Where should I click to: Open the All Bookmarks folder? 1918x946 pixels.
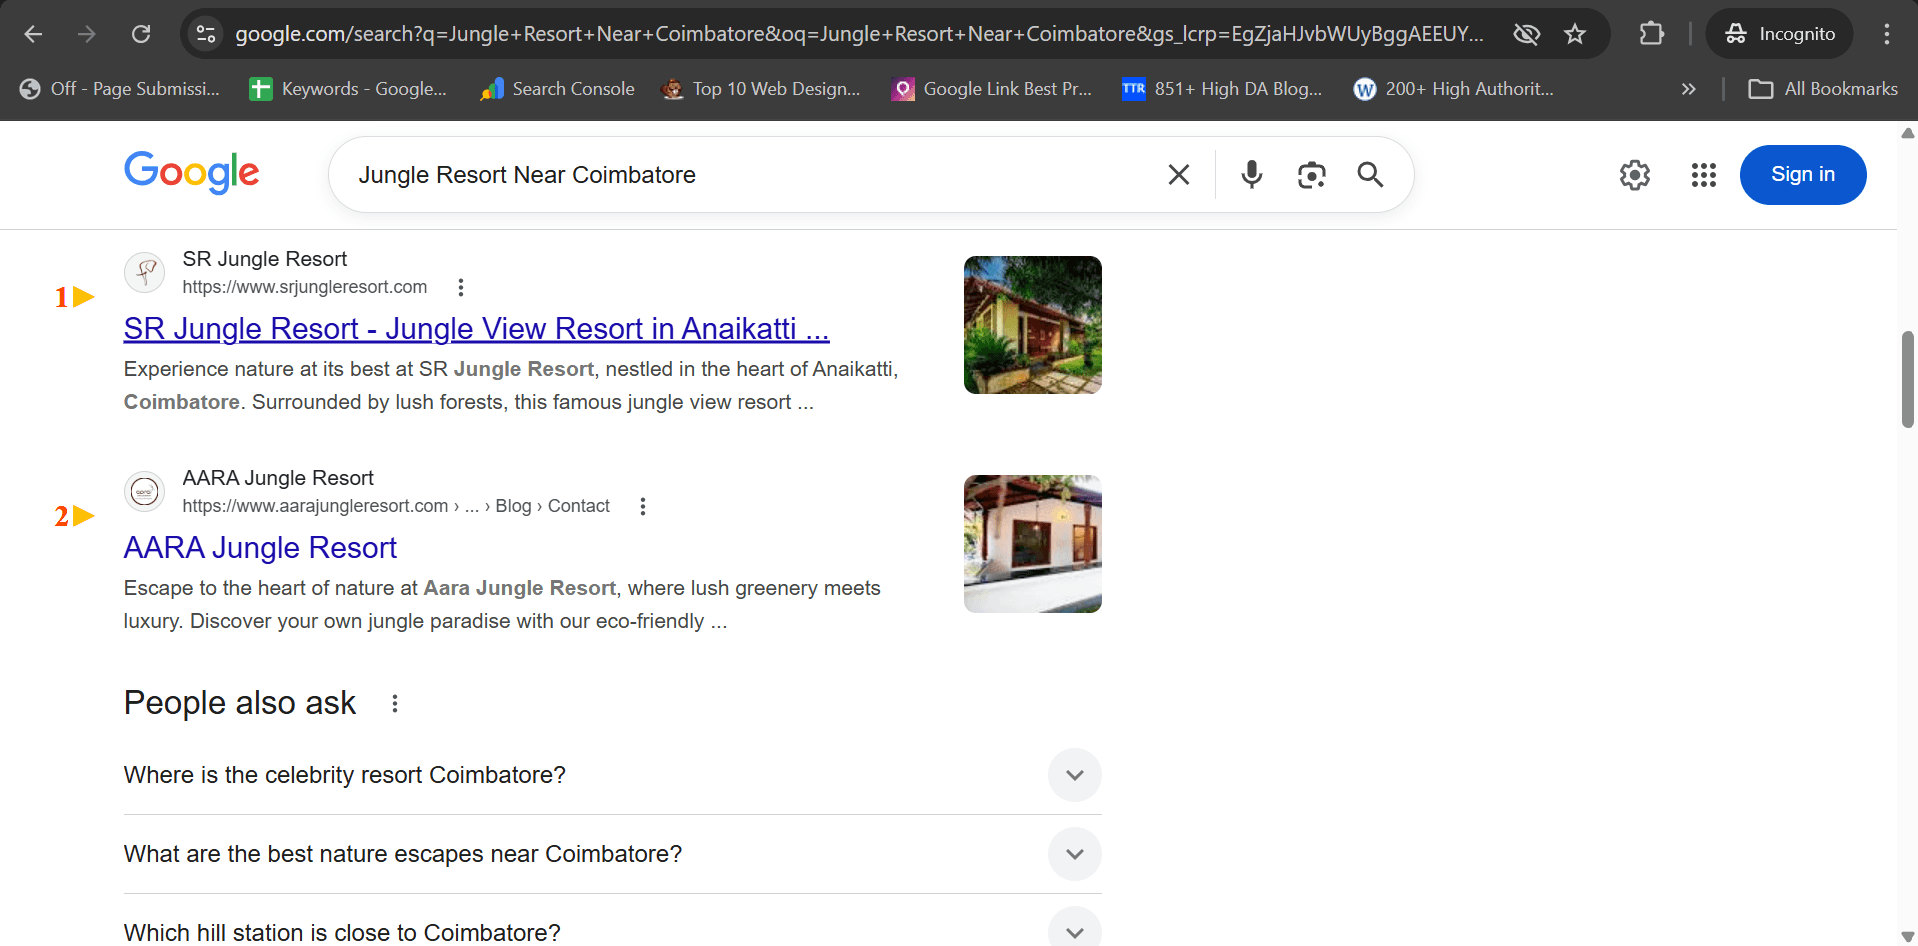pos(1822,89)
